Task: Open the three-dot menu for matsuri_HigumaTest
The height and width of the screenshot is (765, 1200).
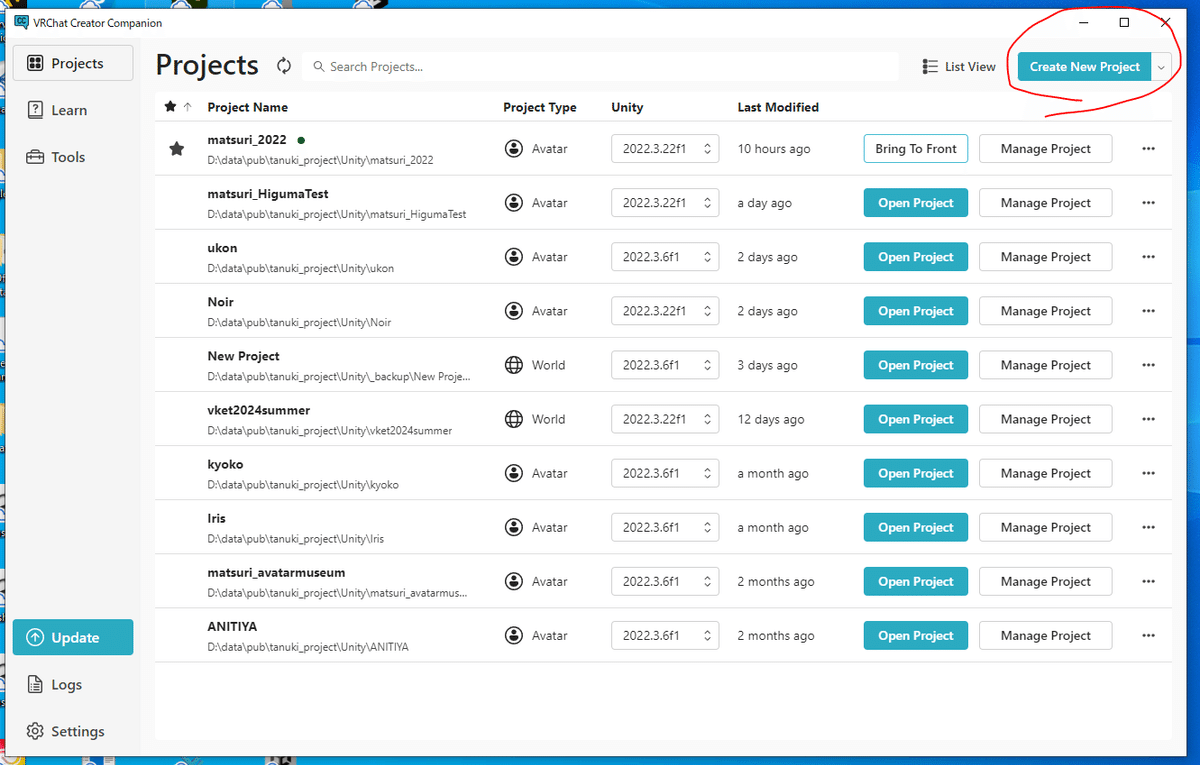Action: tap(1148, 203)
